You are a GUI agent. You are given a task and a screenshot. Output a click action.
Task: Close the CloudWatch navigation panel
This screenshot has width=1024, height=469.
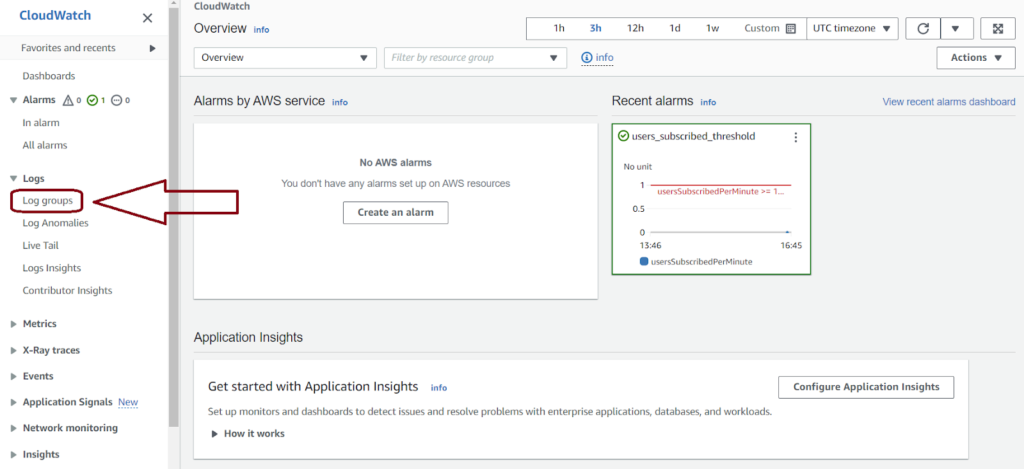(148, 18)
